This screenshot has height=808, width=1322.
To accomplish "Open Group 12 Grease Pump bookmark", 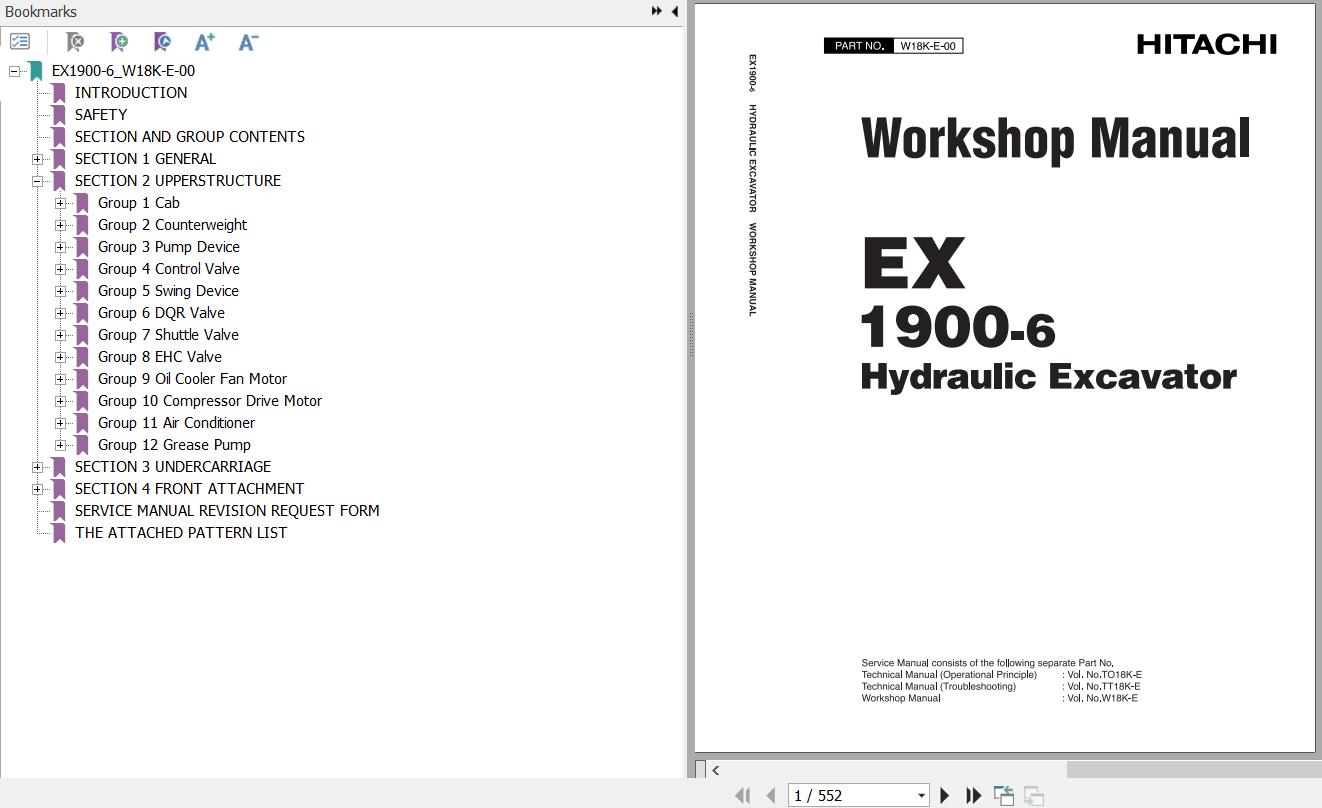I will [x=174, y=445].
